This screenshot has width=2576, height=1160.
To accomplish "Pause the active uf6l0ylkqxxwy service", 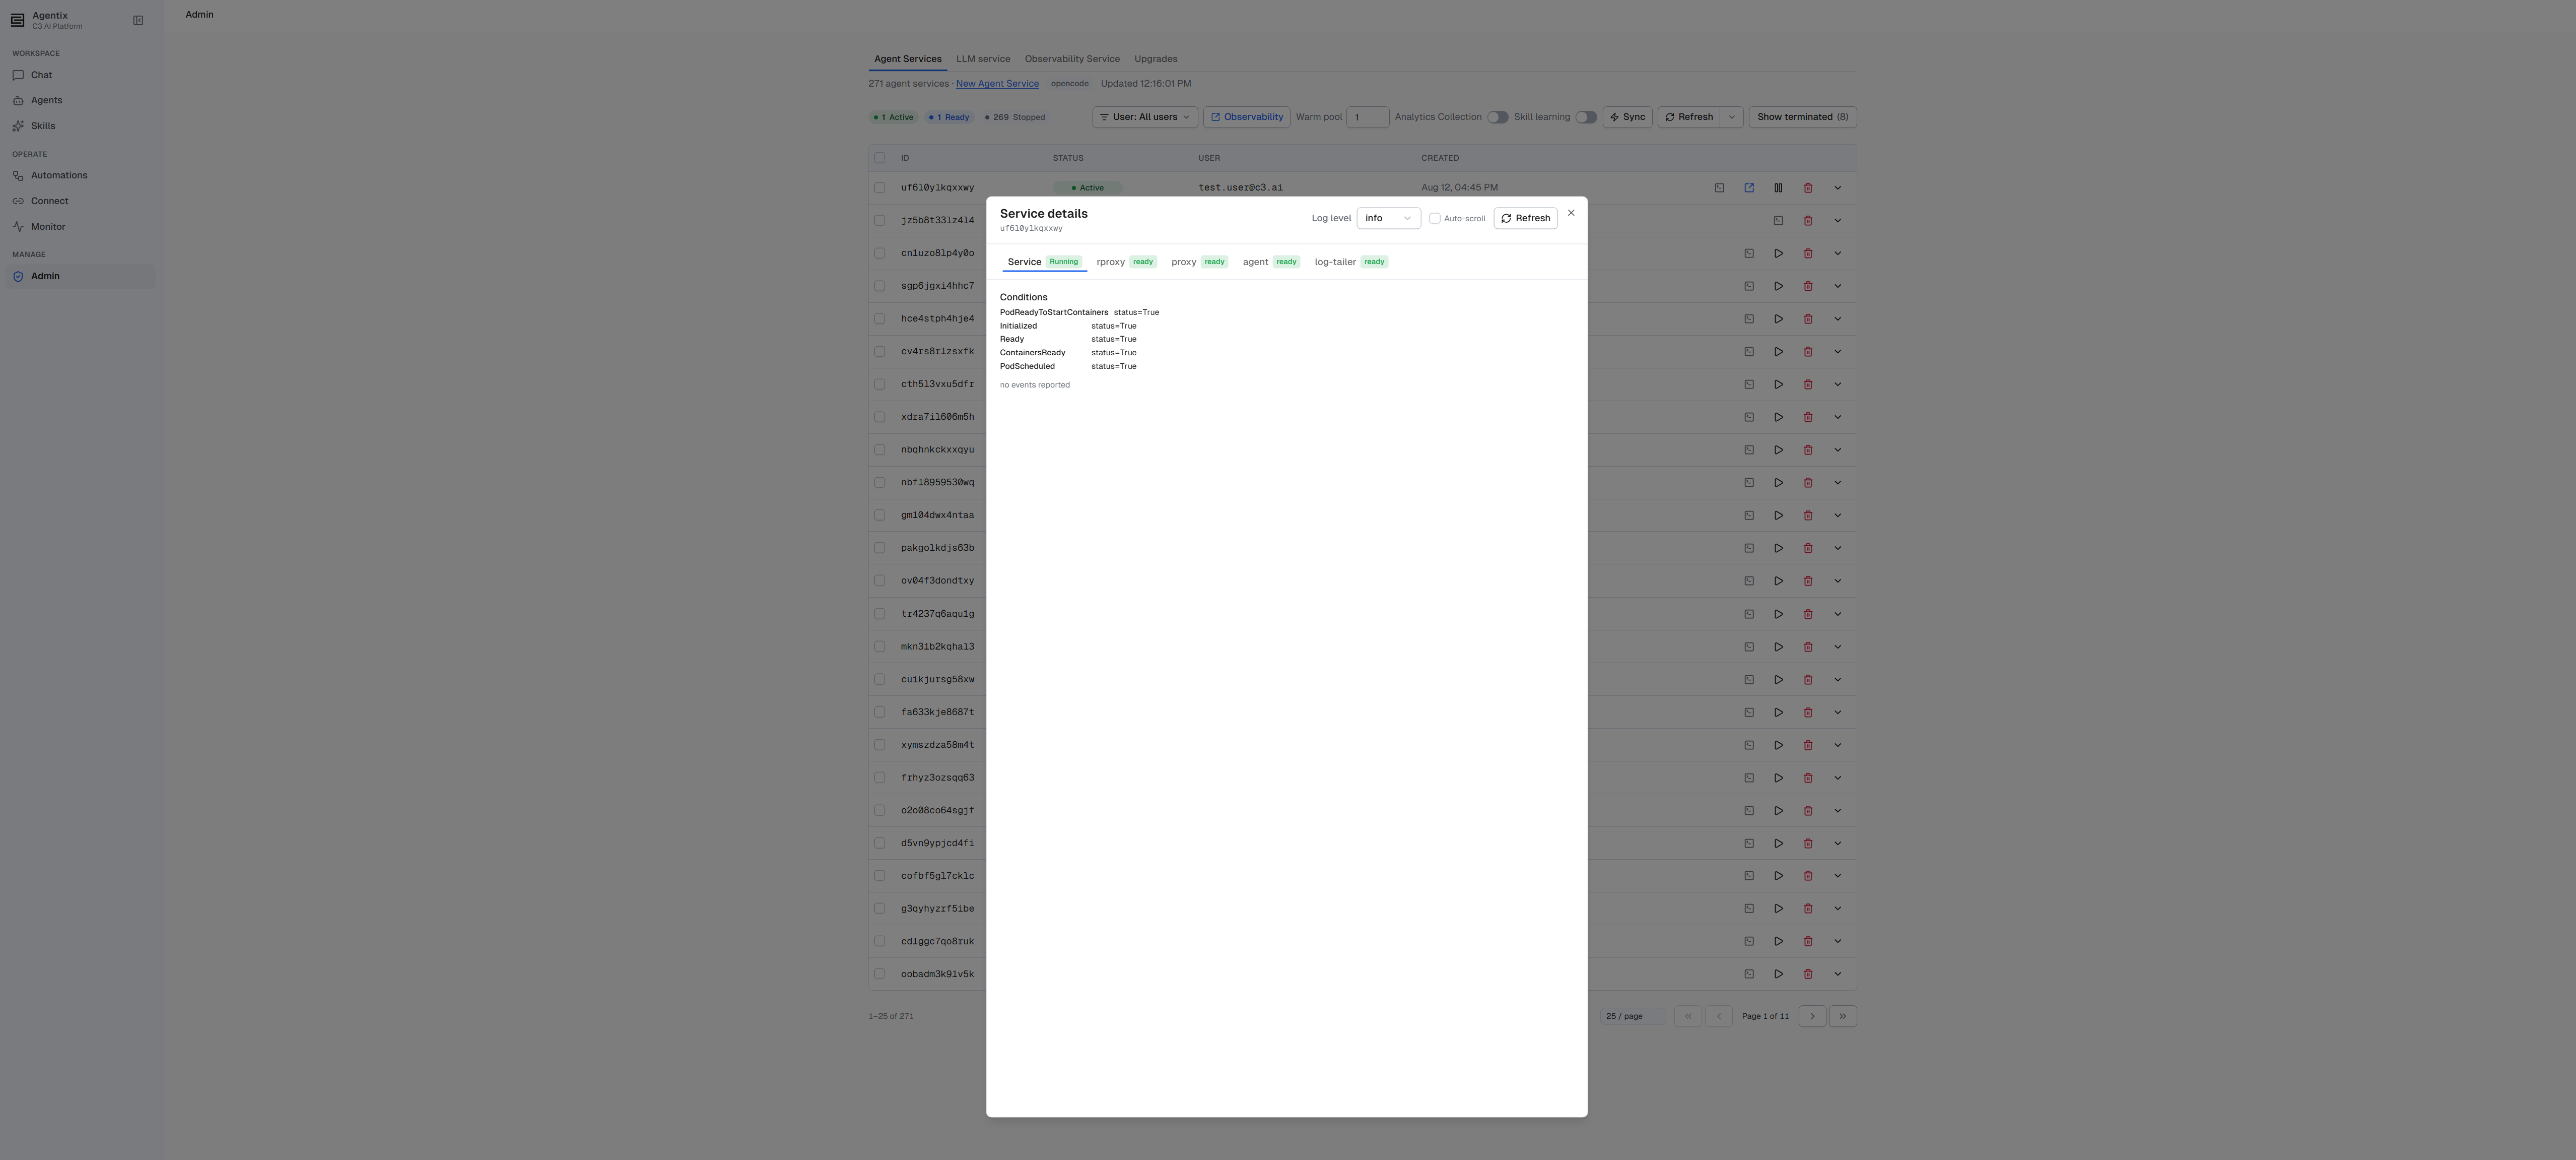I will (1778, 188).
